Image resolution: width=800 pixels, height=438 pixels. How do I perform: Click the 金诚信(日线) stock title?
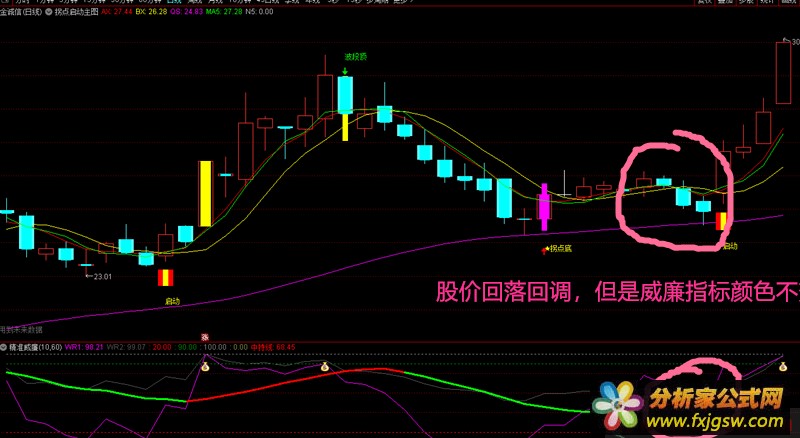pyautogui.click(x=21, y=12)
